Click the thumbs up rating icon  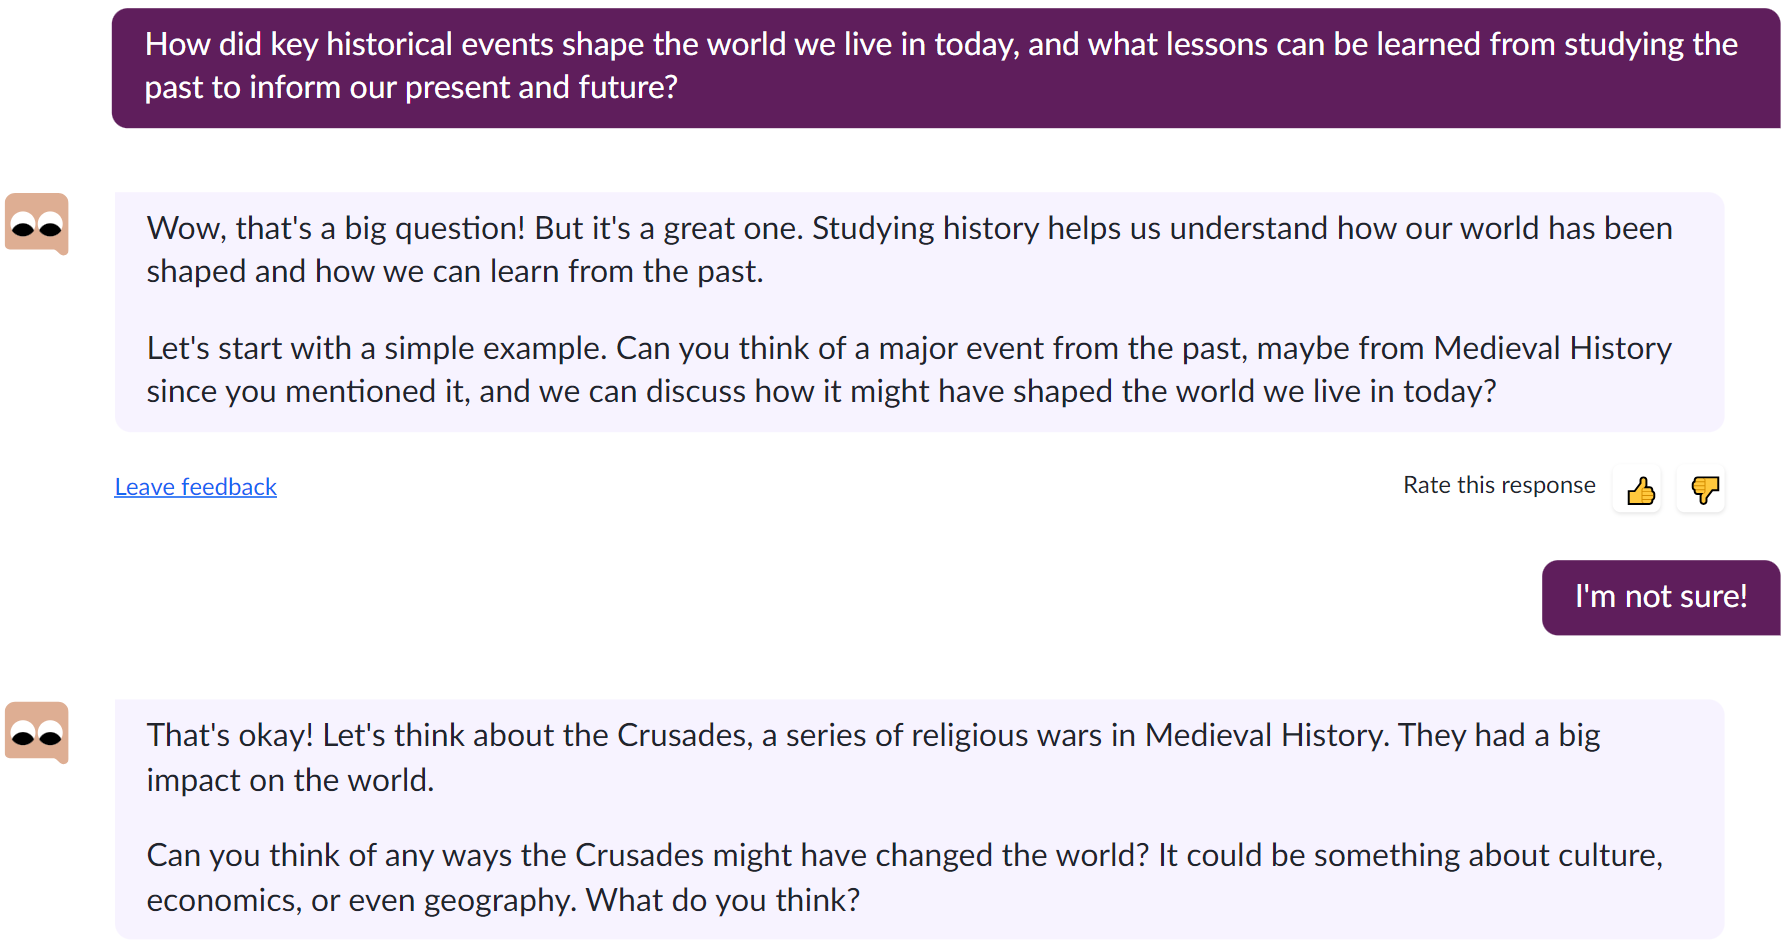(x=1640, y=490)
